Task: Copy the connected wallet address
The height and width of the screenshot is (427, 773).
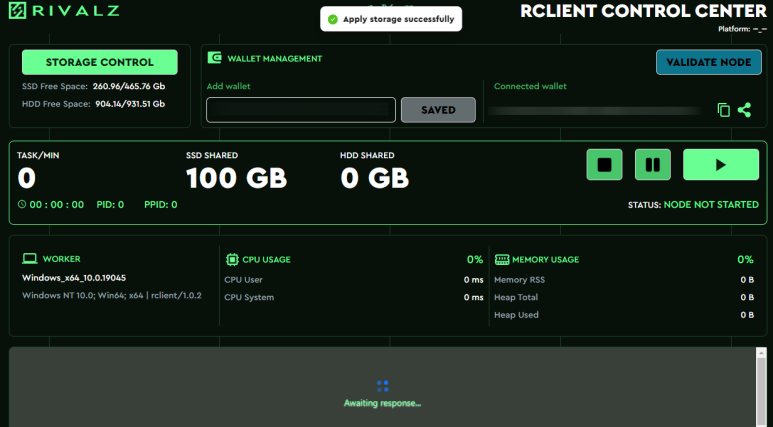Action: coord(723,110)
